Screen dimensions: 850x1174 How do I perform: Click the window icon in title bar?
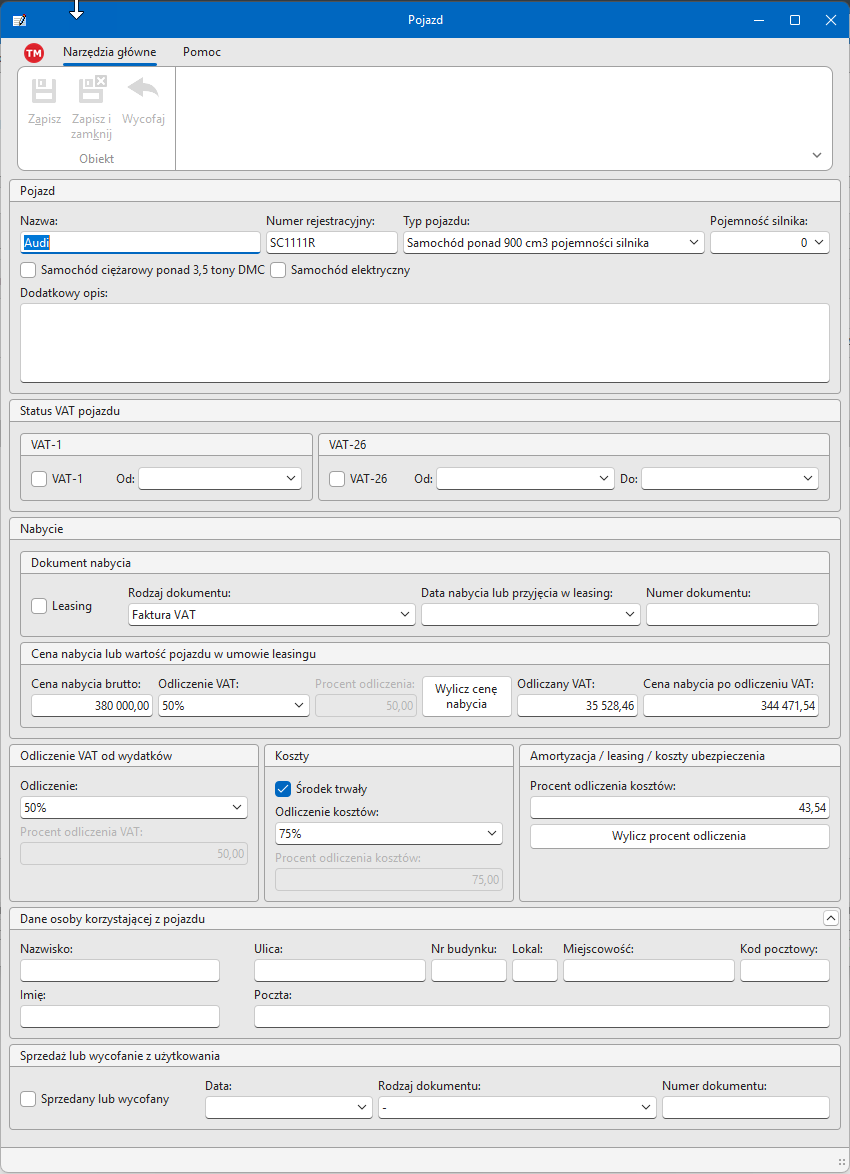click(x=19, y=20)
